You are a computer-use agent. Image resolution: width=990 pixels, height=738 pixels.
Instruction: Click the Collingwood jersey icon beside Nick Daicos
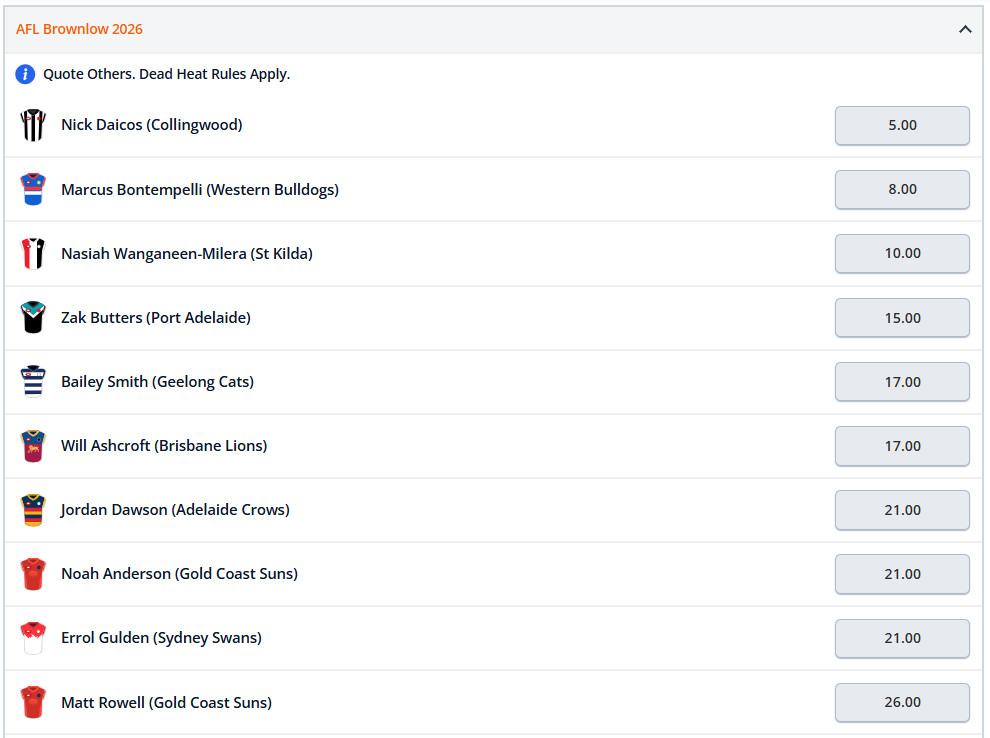coord(33,125)
